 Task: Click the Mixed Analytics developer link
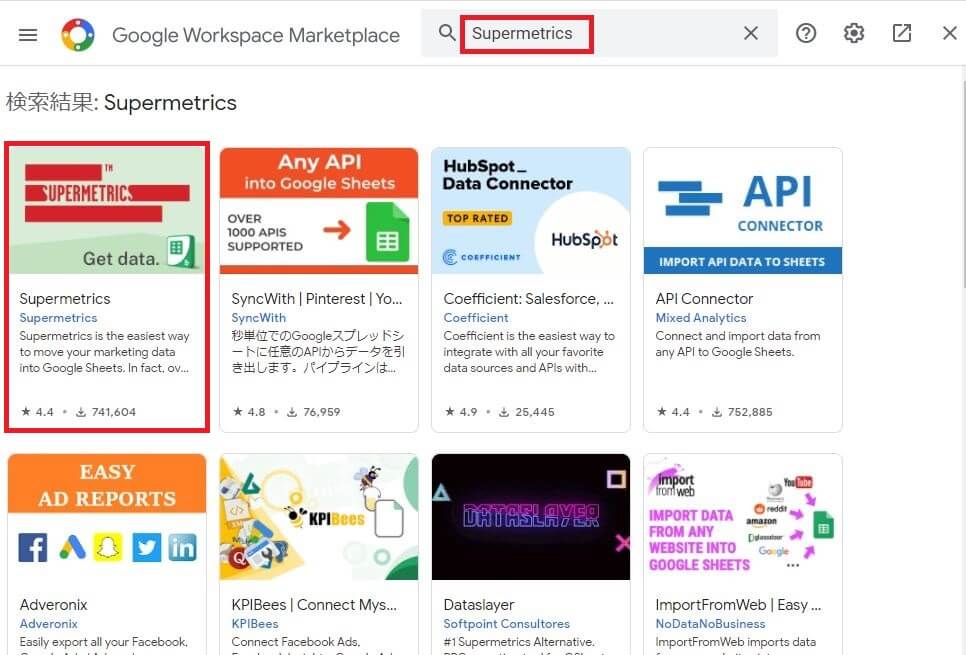(x=700, y=318)
